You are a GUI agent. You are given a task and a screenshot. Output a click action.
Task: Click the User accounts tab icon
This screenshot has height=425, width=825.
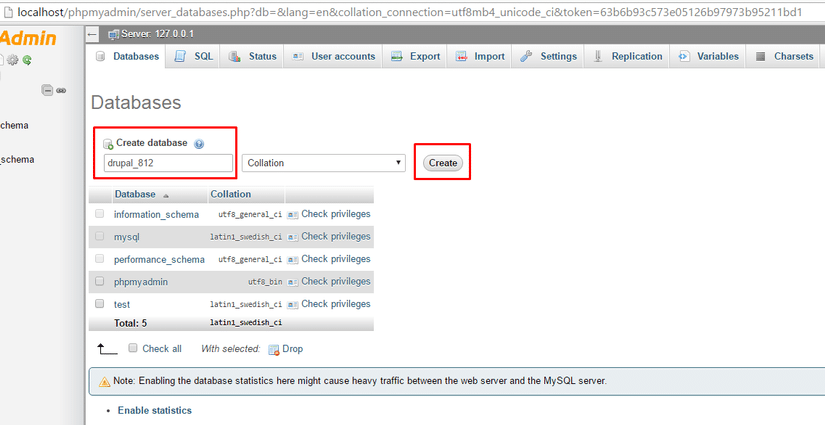(298, 56)
